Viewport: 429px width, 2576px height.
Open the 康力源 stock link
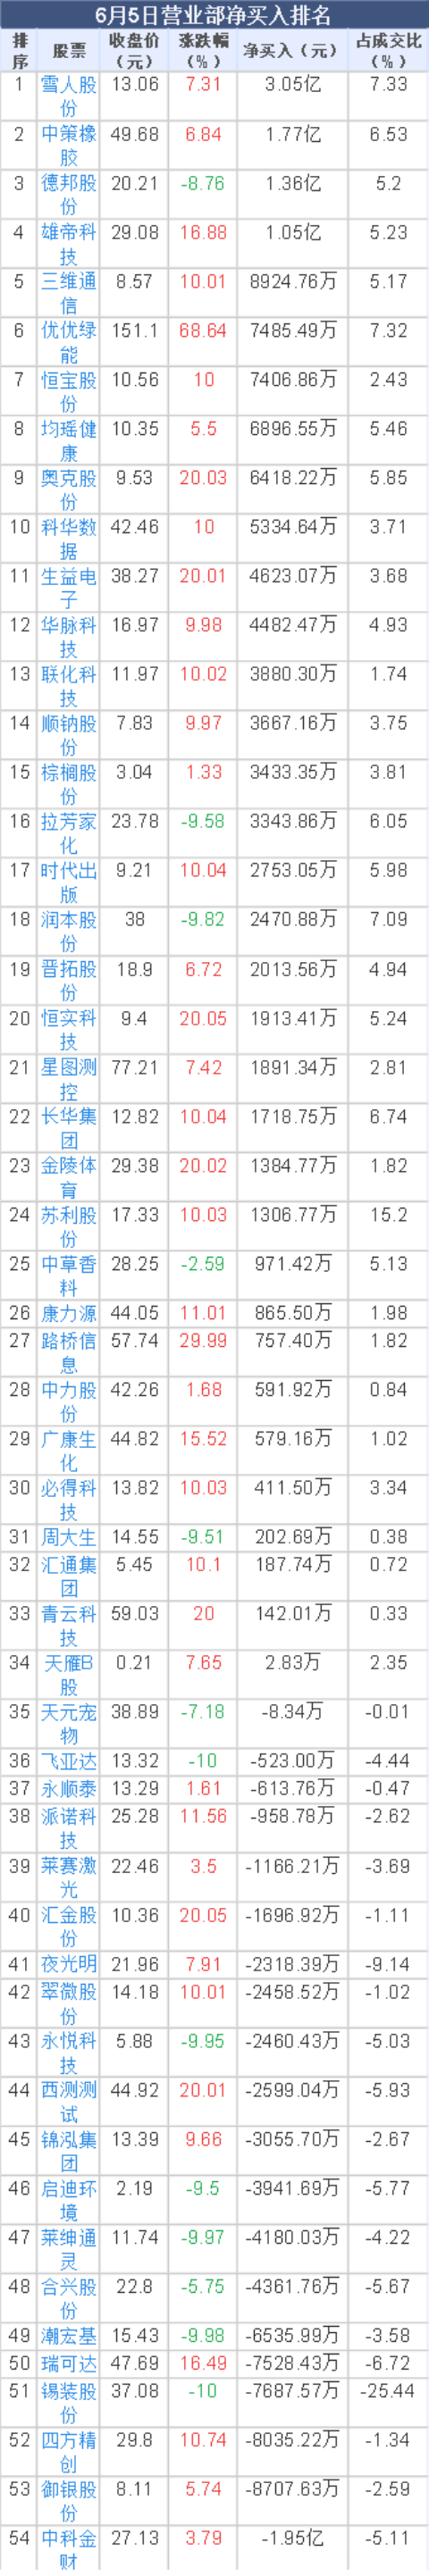pos(69,1311)
